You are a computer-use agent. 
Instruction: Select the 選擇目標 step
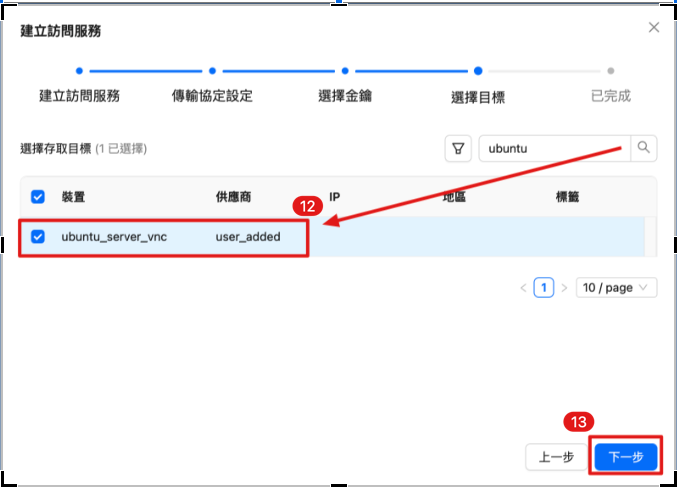pos(478,97)
